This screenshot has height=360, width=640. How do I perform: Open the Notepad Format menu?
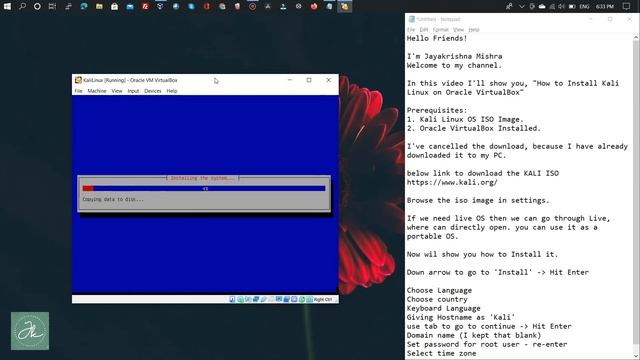coord(440,30)
